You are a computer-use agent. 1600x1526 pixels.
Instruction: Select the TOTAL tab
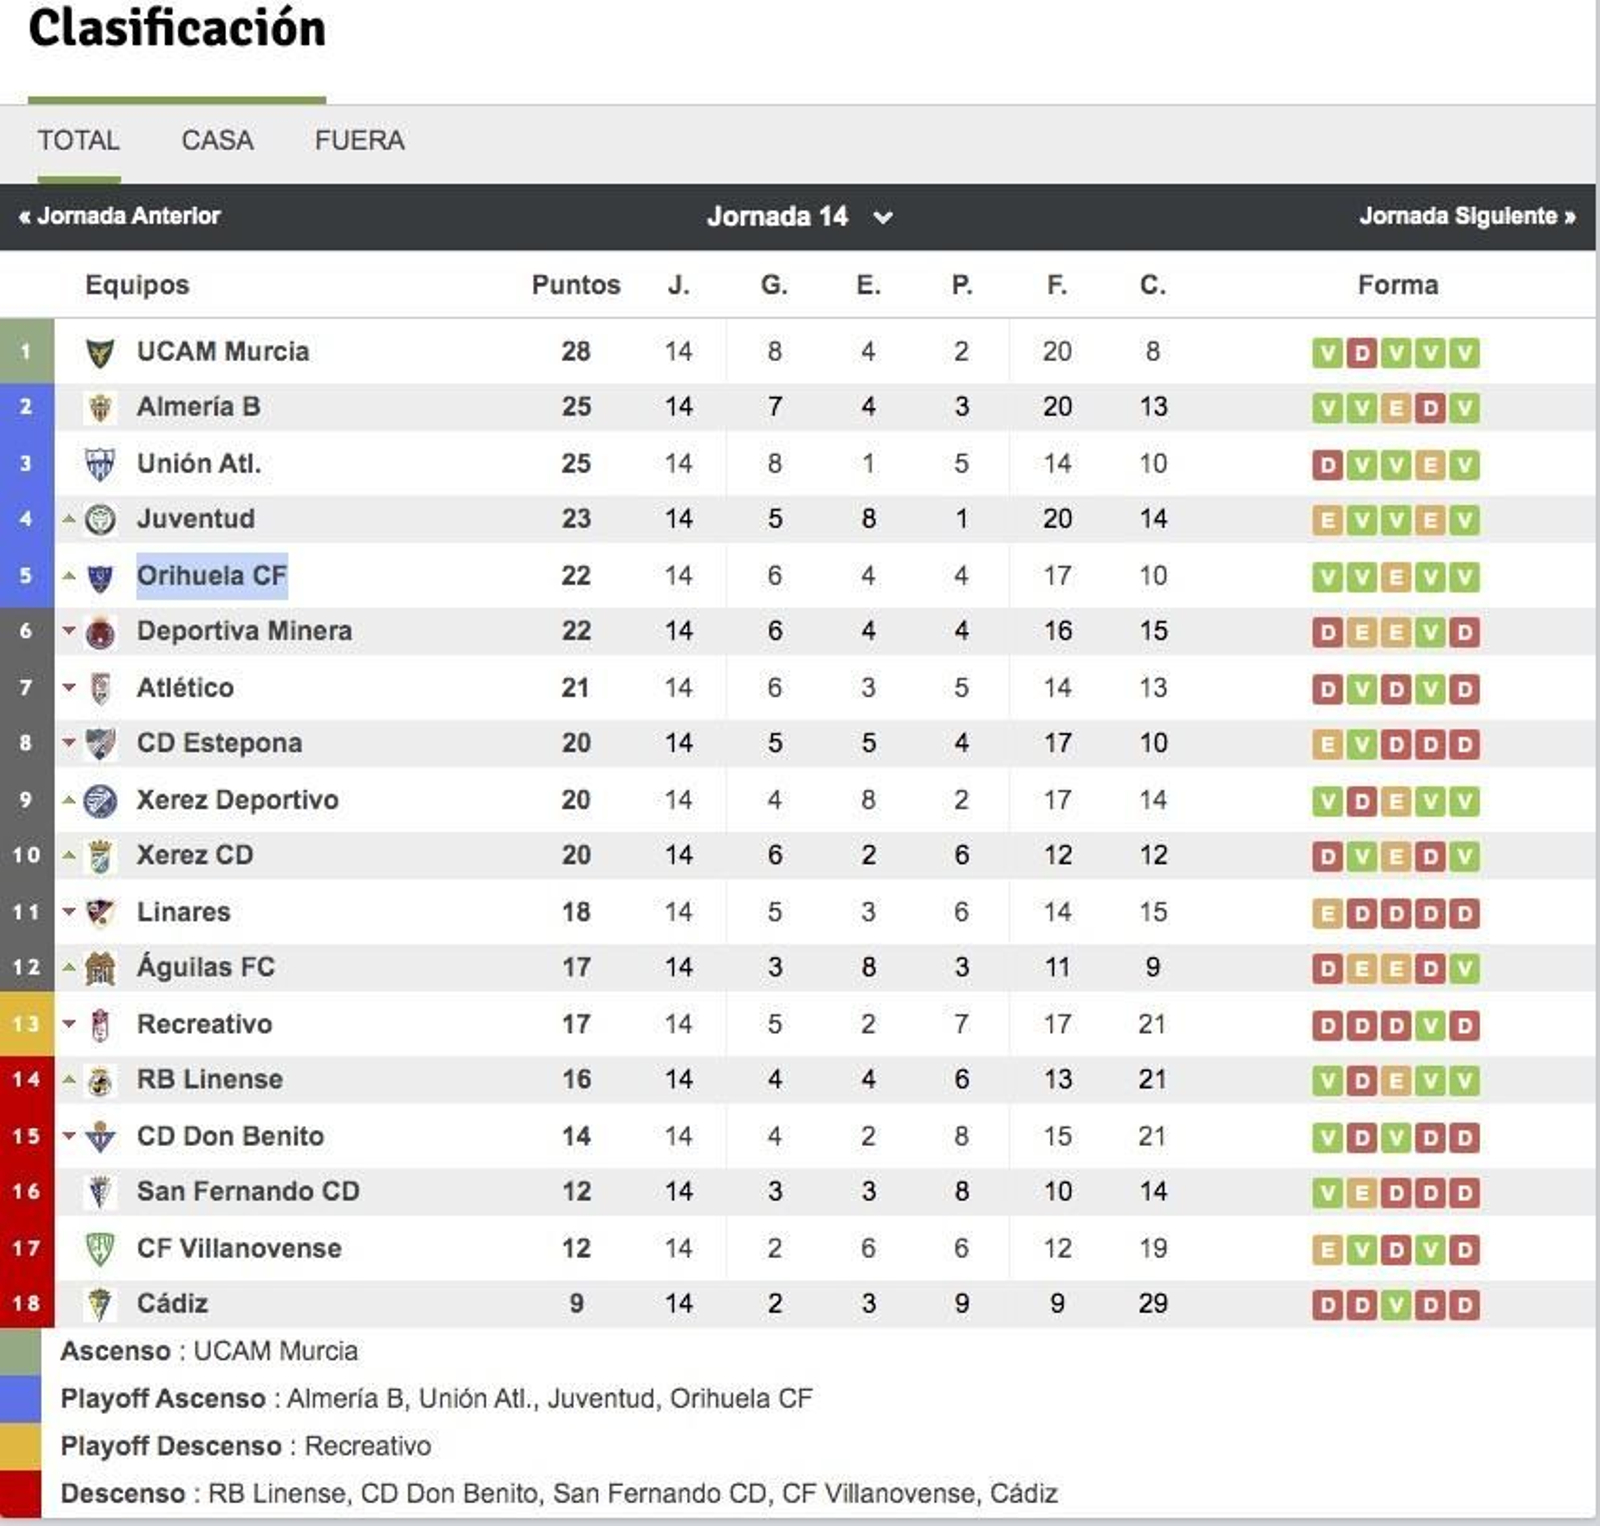[77, 140]
